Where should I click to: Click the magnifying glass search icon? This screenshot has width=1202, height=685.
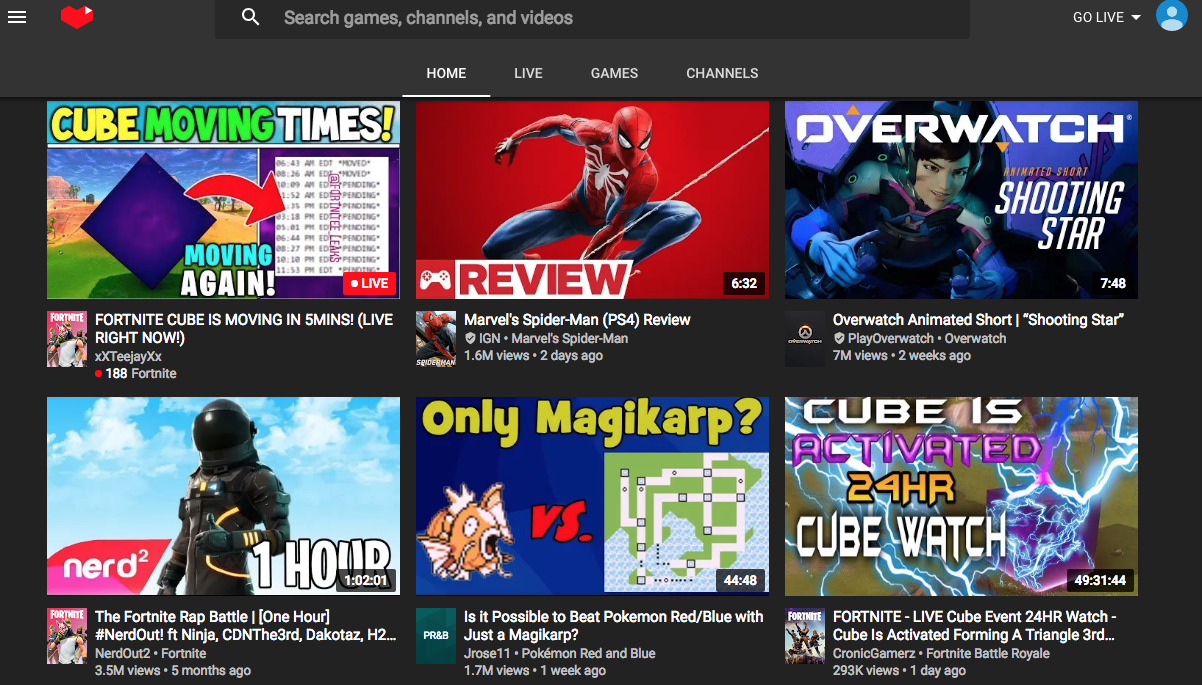click(x=251, y=17)
